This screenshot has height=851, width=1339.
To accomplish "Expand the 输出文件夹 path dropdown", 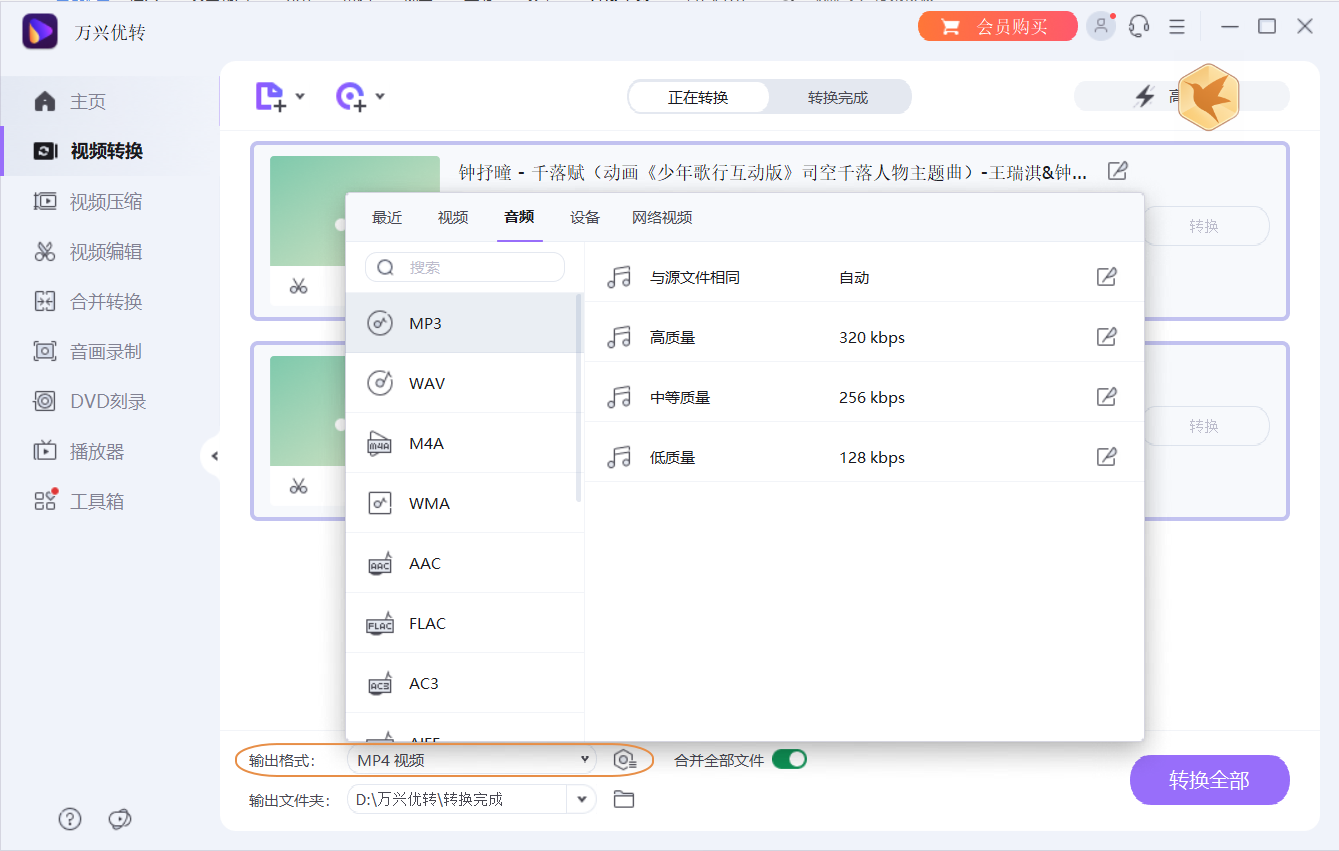I will click(x=581, y=799).
